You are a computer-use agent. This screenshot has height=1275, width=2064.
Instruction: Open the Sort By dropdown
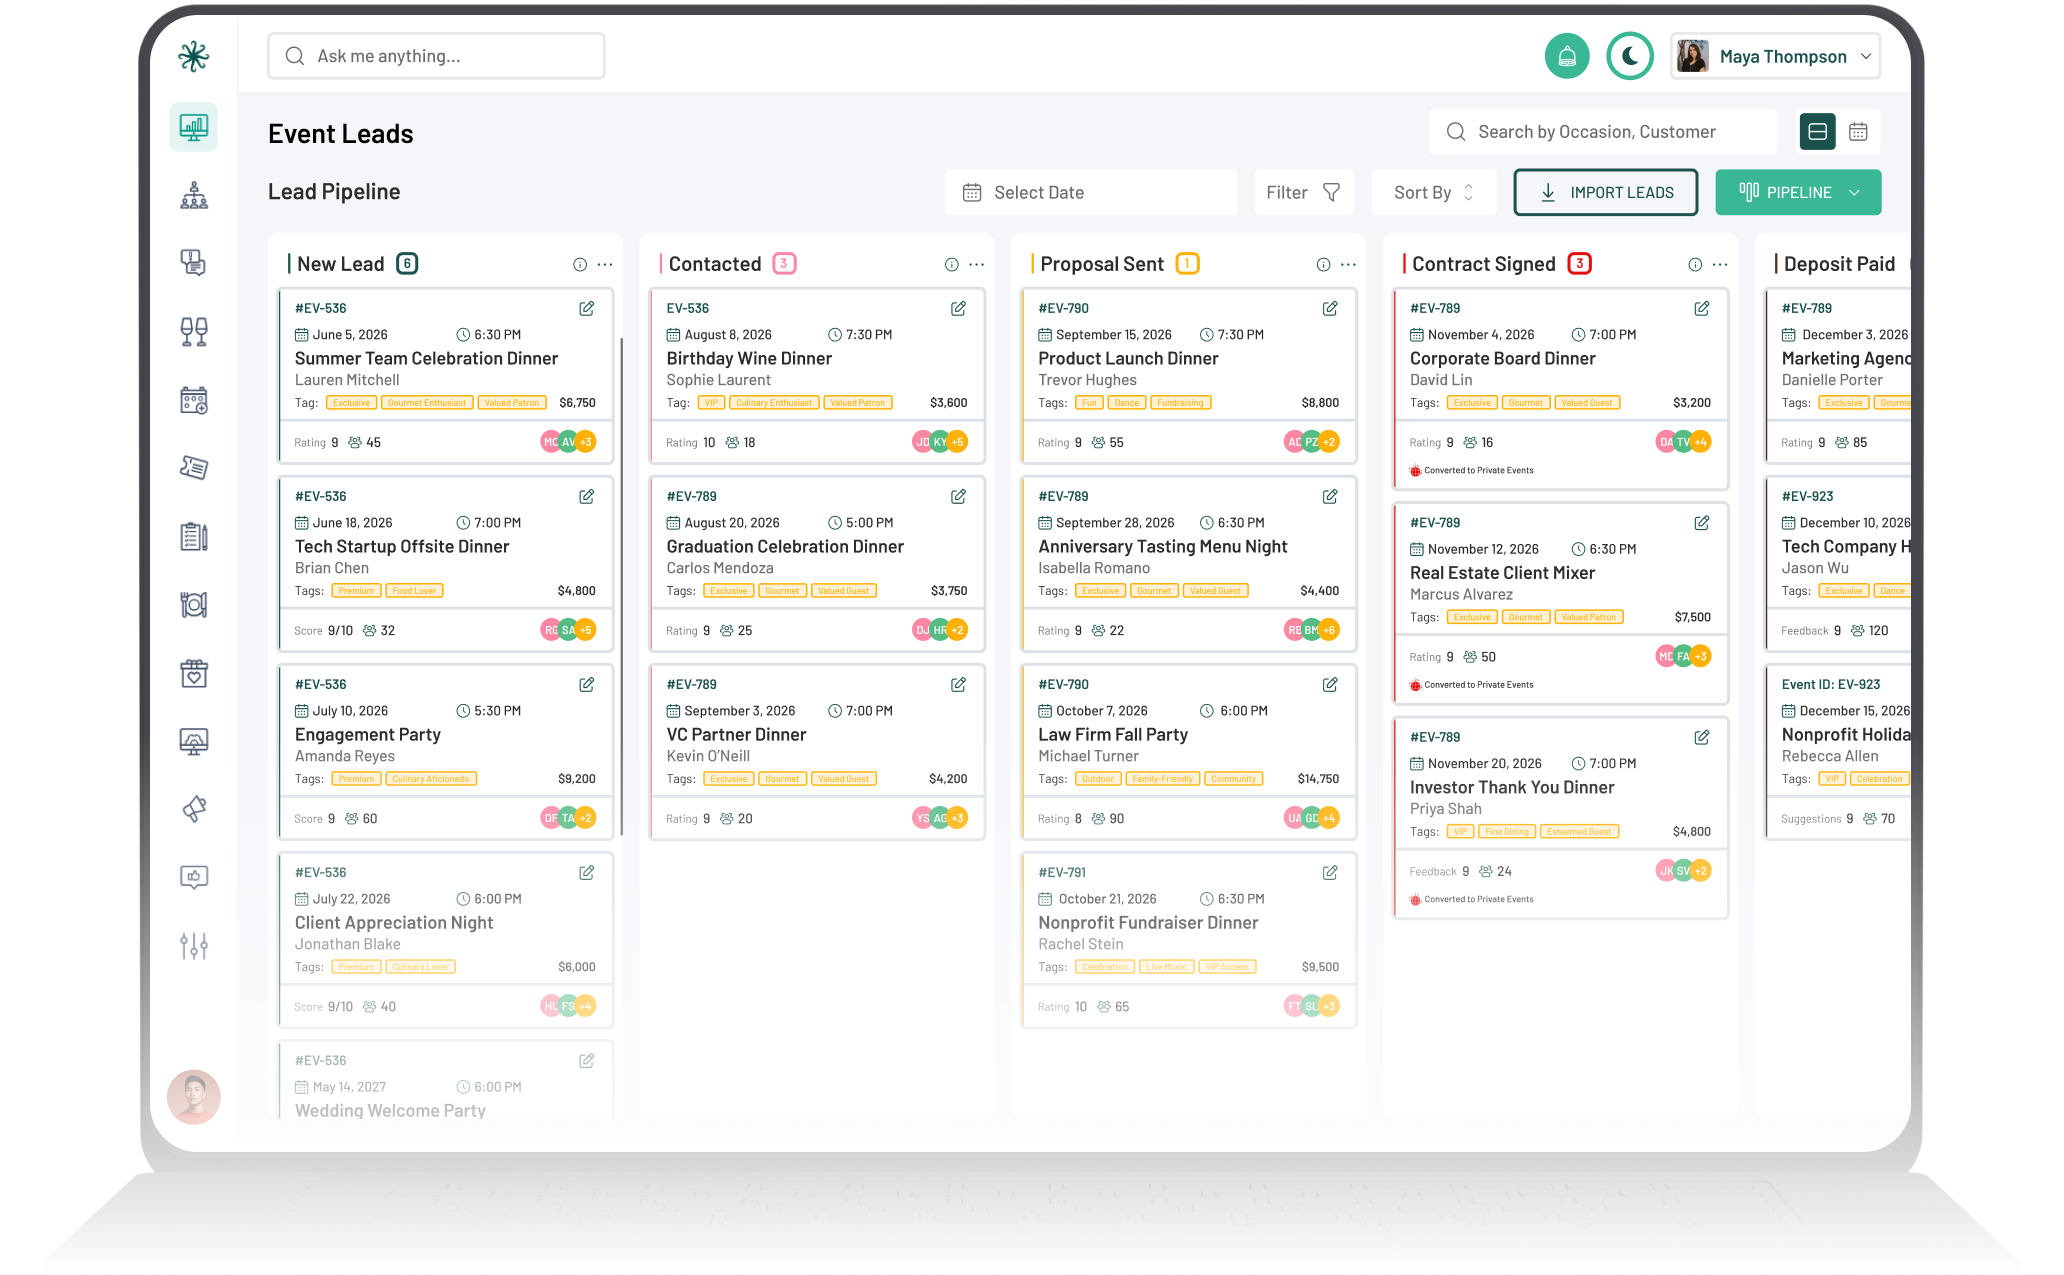click(x=1433, y=192)
